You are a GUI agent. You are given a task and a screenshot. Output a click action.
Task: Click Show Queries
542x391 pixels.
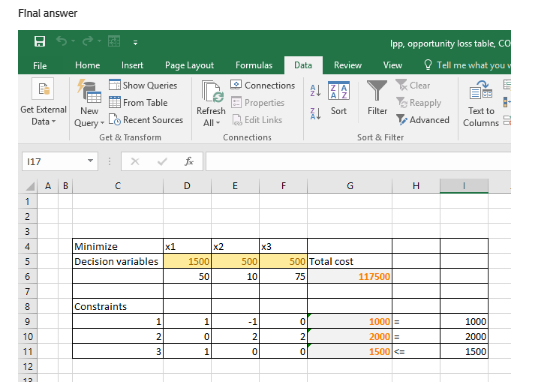143,85
